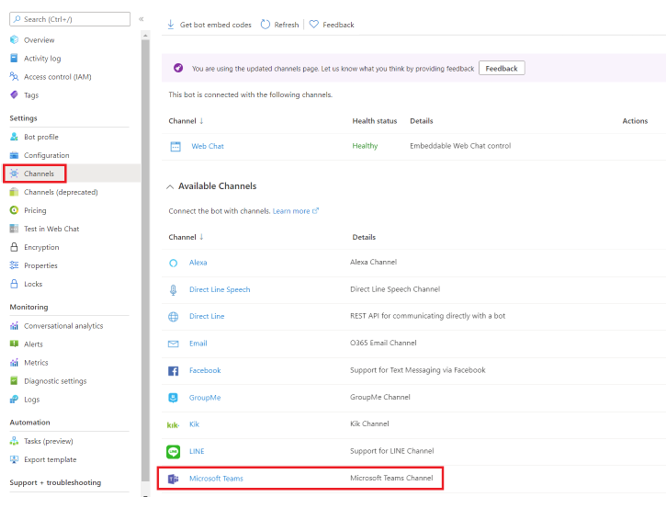The width and height of the screenshot is (668, 508).
Task: Select the GroupMe channel link
Action: (x=205, y=398)
